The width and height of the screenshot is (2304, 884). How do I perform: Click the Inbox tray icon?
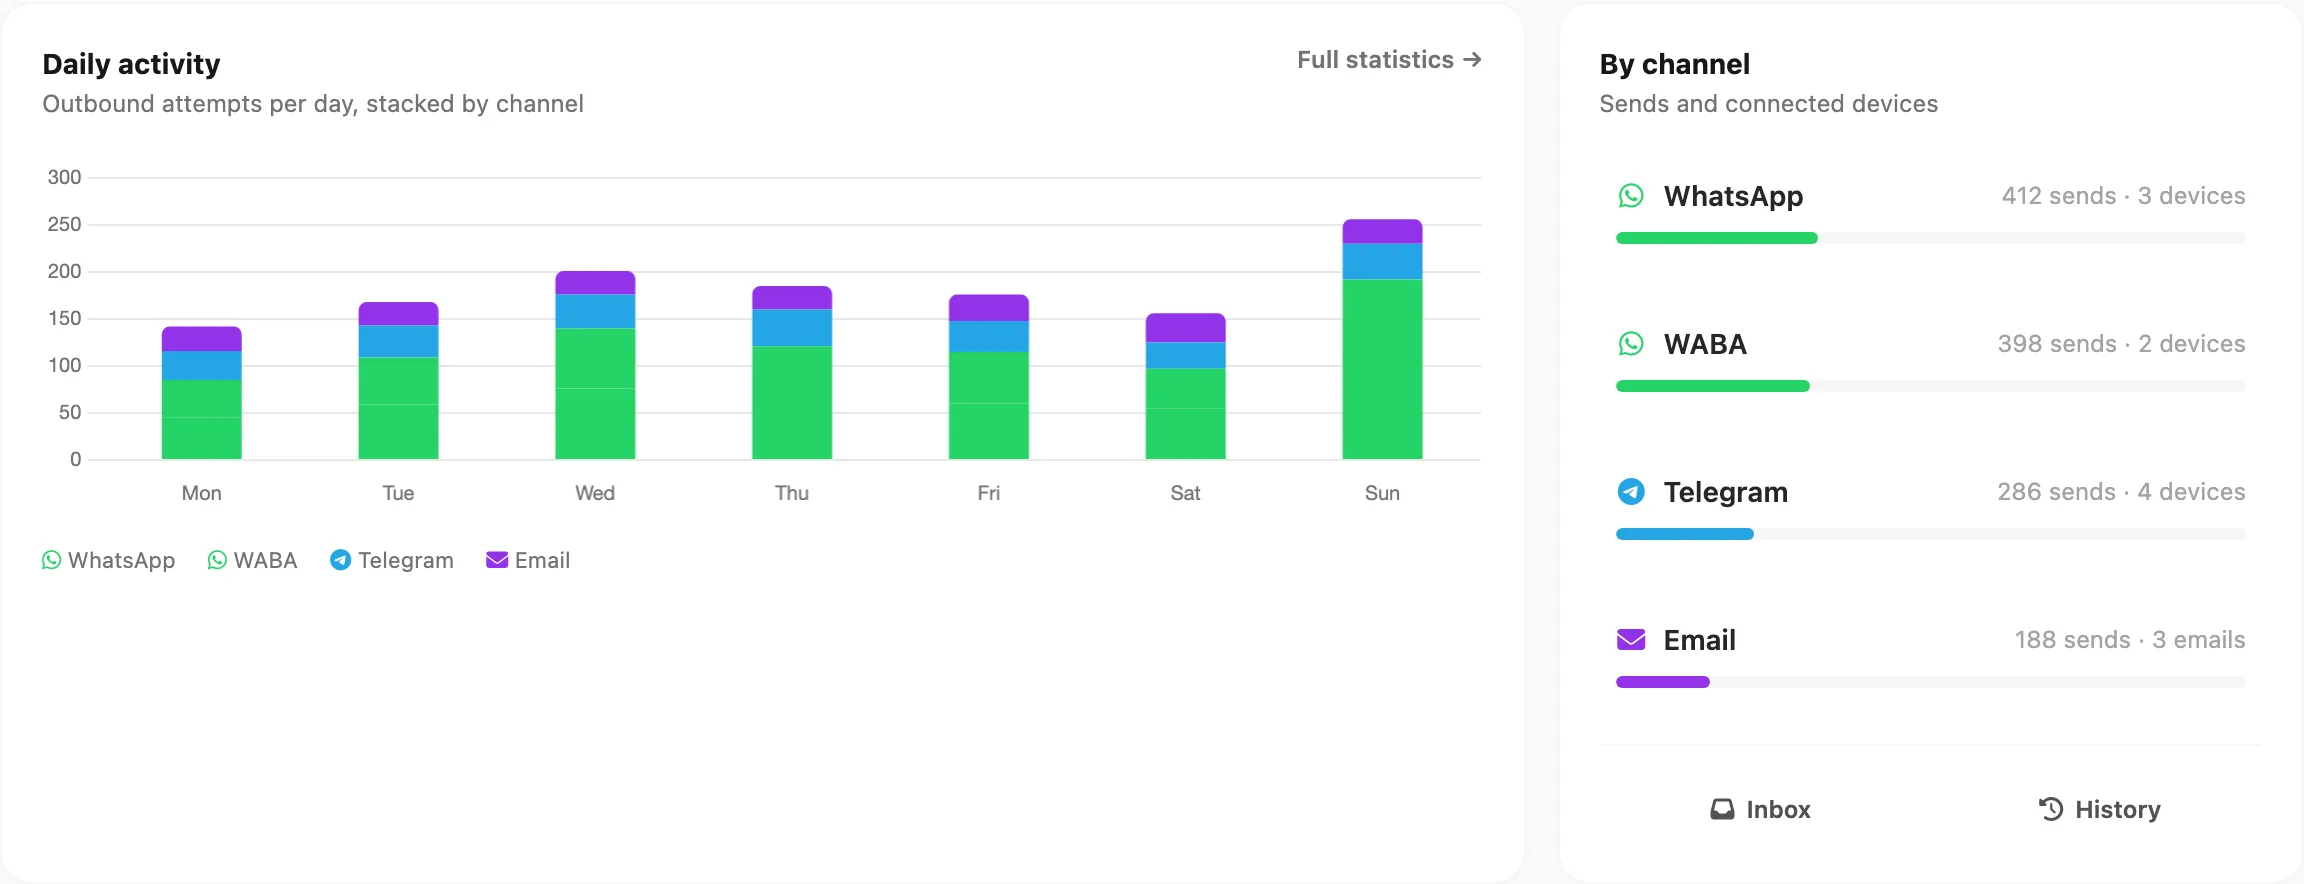tap(1722, 809)
